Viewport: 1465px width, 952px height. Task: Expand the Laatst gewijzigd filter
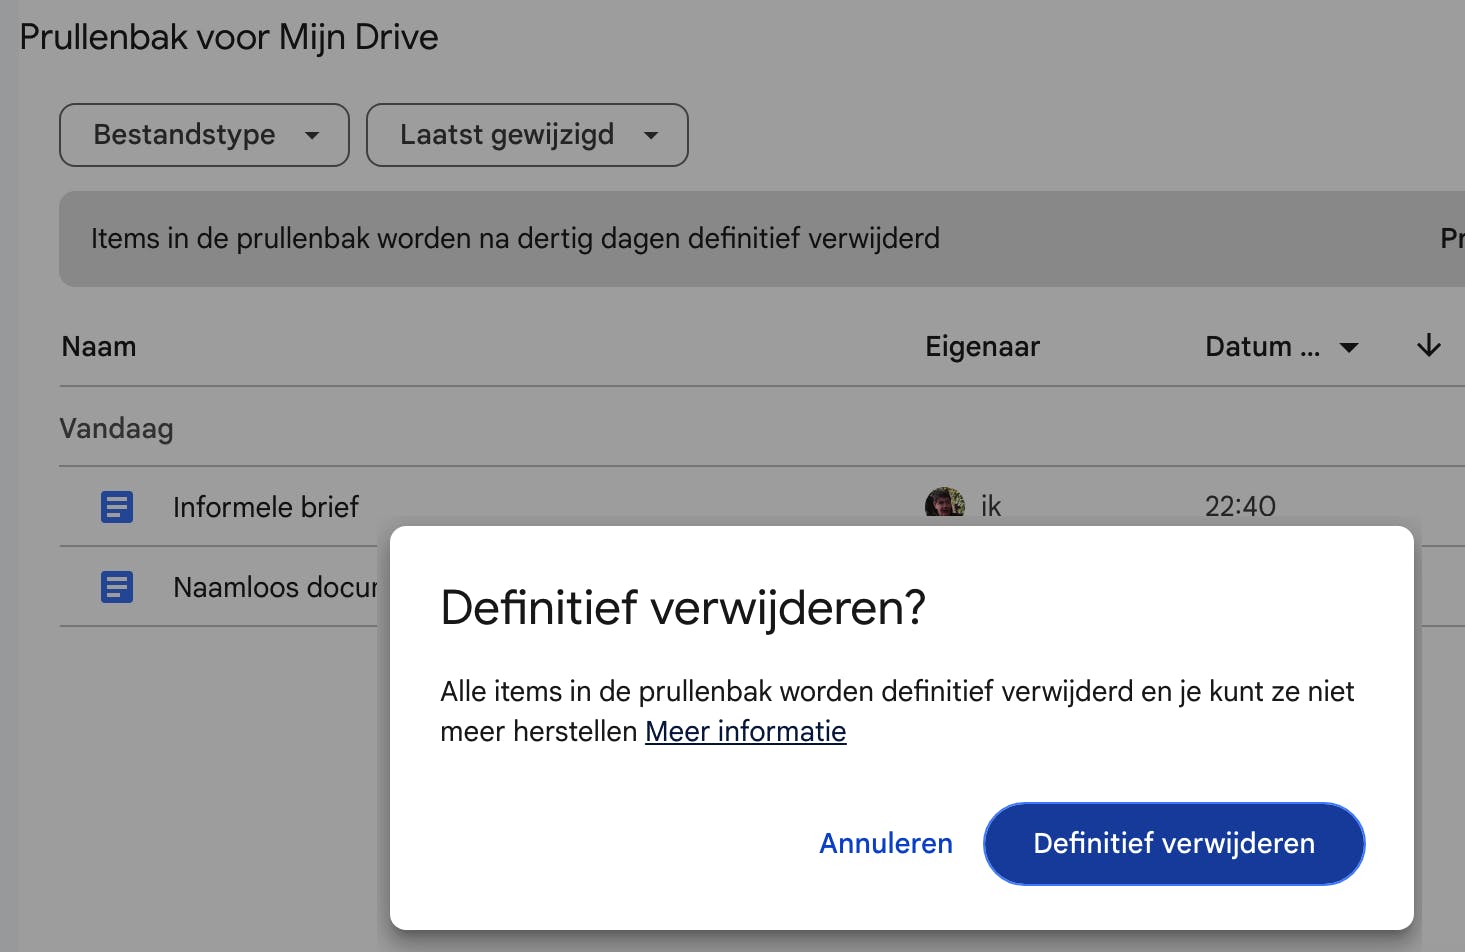pyautogui.click(x=527, y=135)
